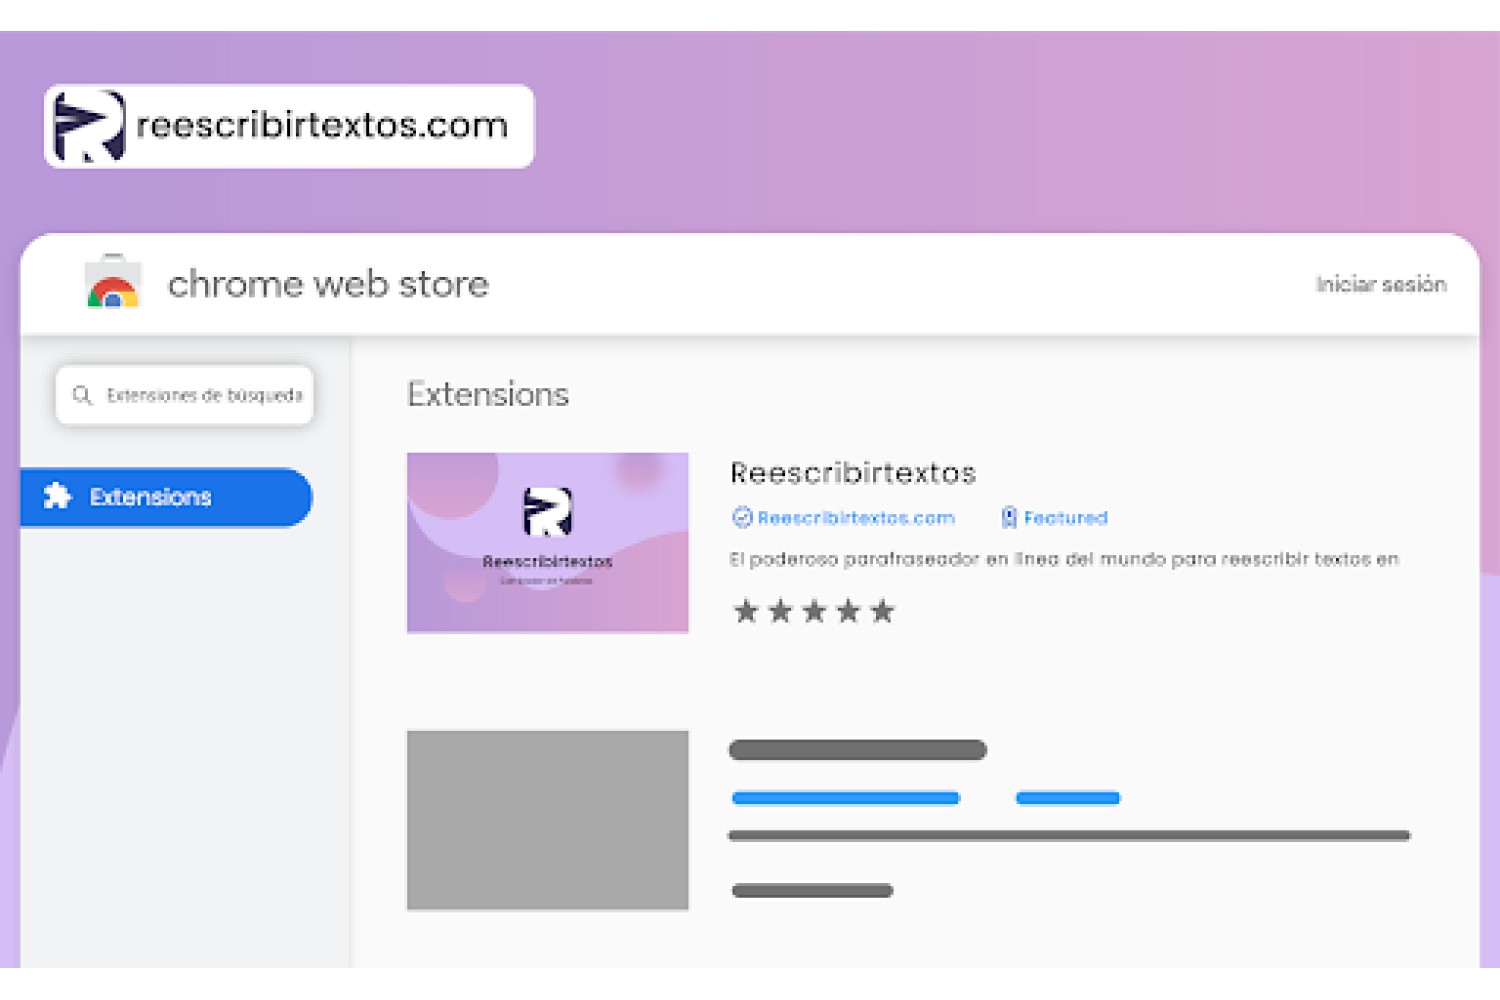Click the Featured label link
The height and width of the screenshot is (1000, 1500).
pos(1065,518)
